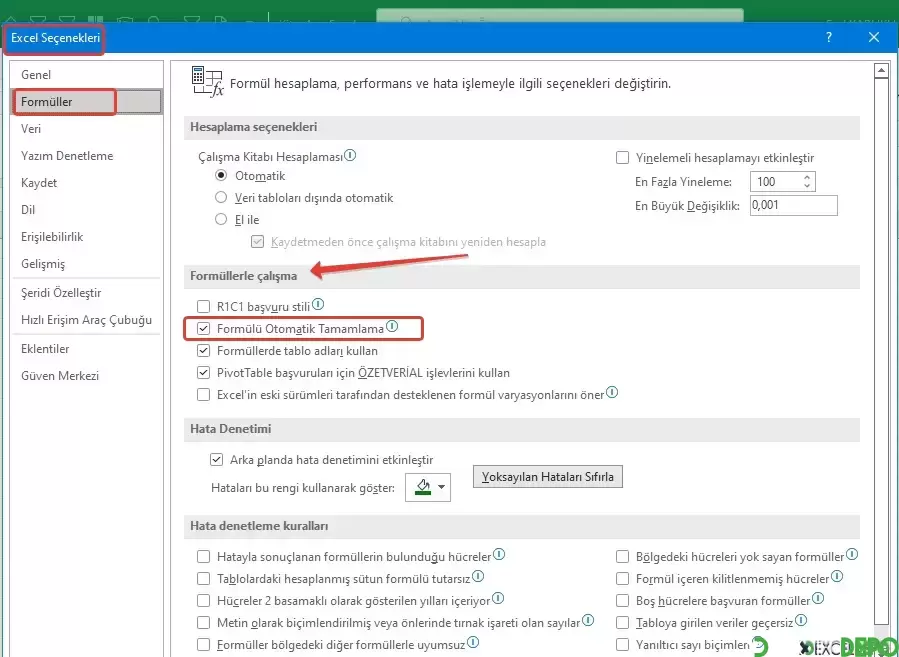Screen dimensions: 899x657
Task: Open the Eklentiler category
Action: (86, 348)
